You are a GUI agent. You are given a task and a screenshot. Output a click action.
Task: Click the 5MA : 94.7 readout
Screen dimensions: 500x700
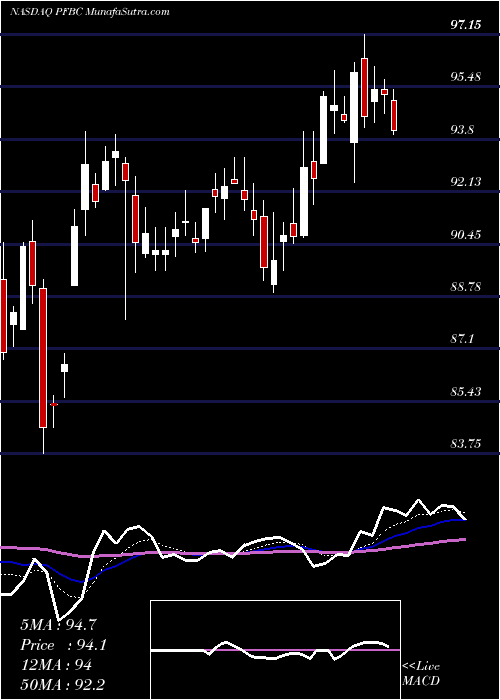58,625
